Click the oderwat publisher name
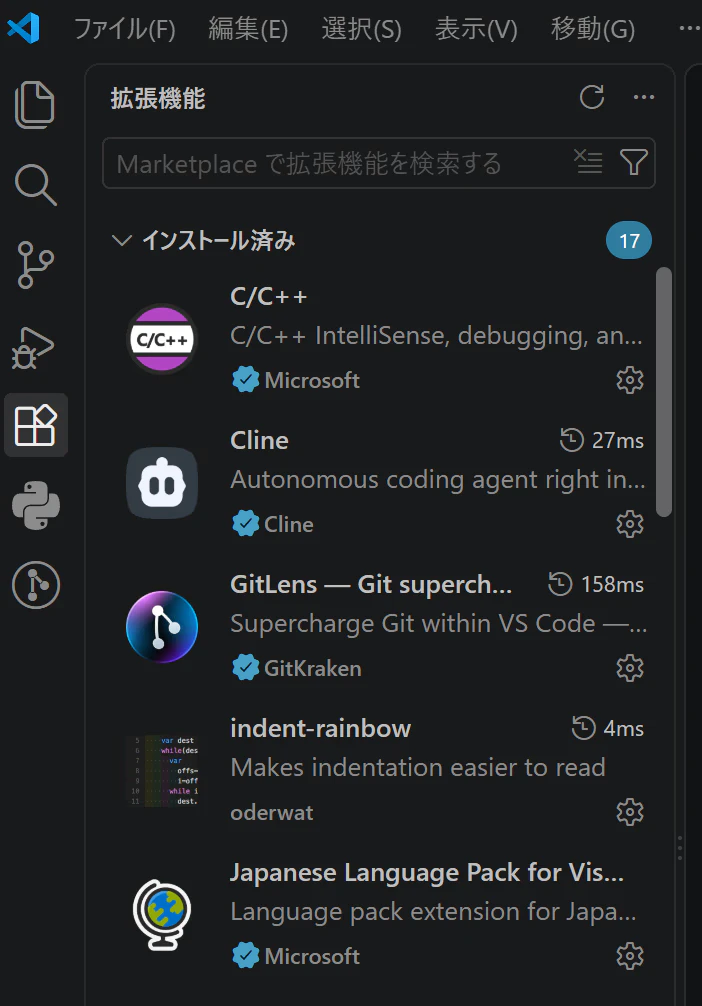 (x=271, y=813)
